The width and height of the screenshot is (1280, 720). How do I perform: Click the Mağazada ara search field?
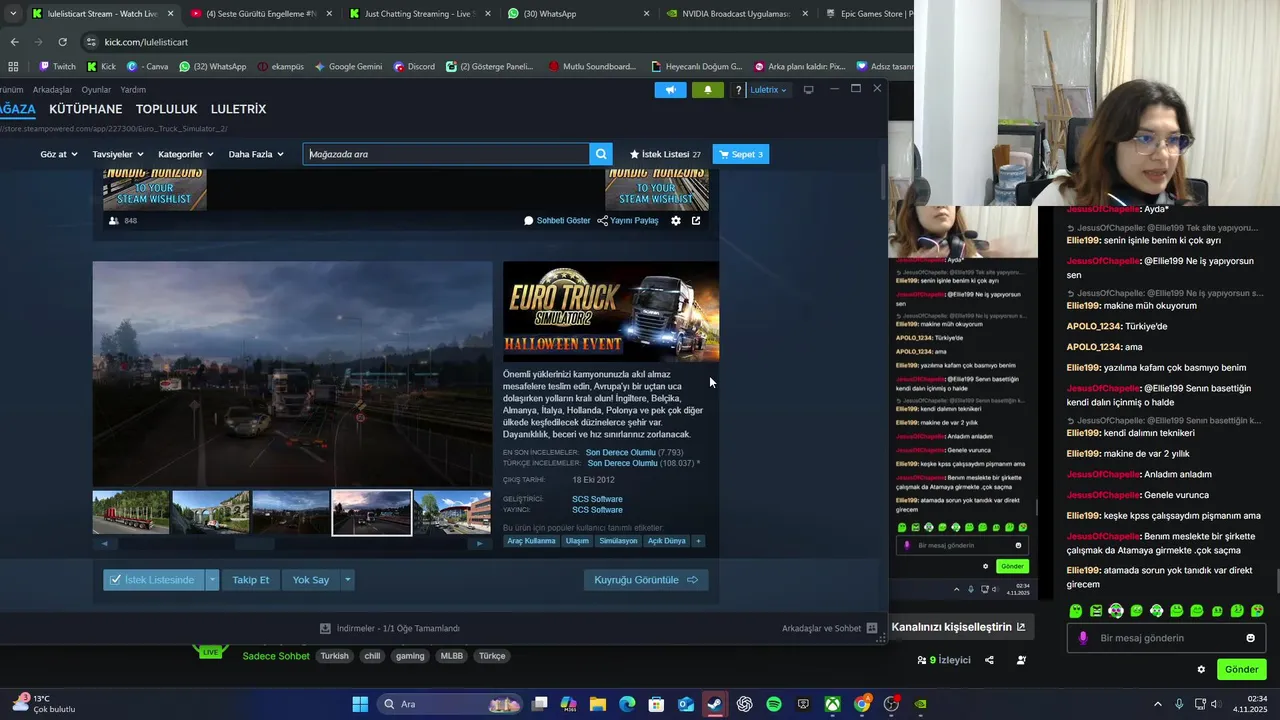[446, 154]
